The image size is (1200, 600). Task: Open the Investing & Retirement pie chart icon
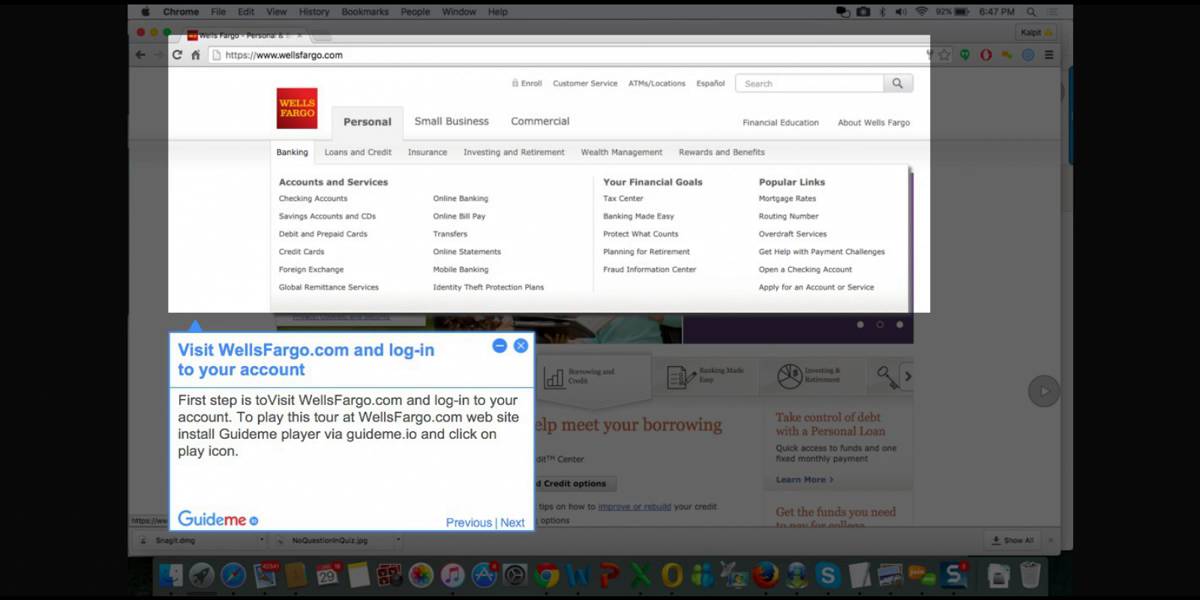click(x=790, y=376)
